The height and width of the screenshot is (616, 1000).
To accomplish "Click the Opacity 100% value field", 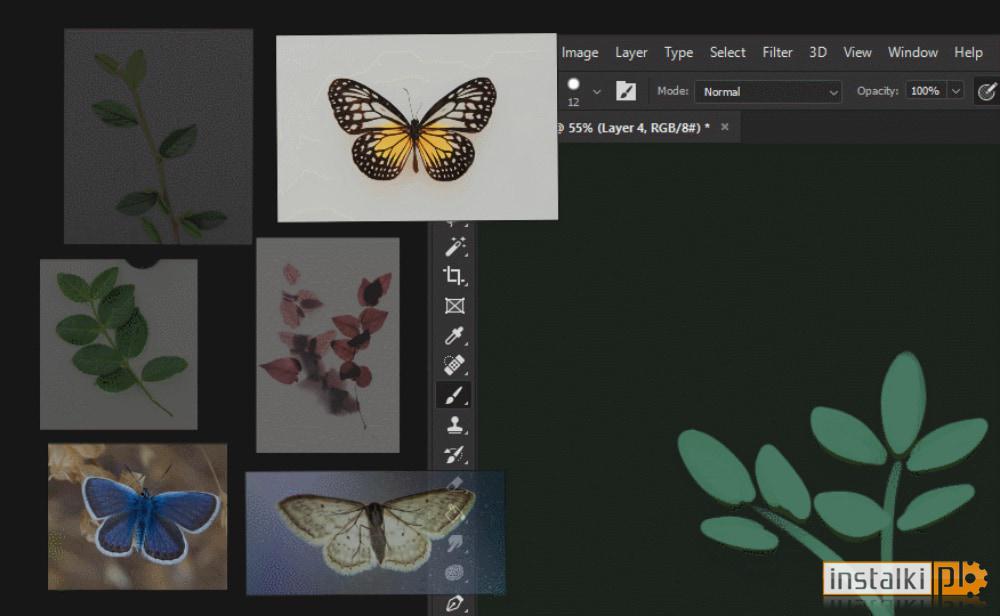I will coord(925,91).
